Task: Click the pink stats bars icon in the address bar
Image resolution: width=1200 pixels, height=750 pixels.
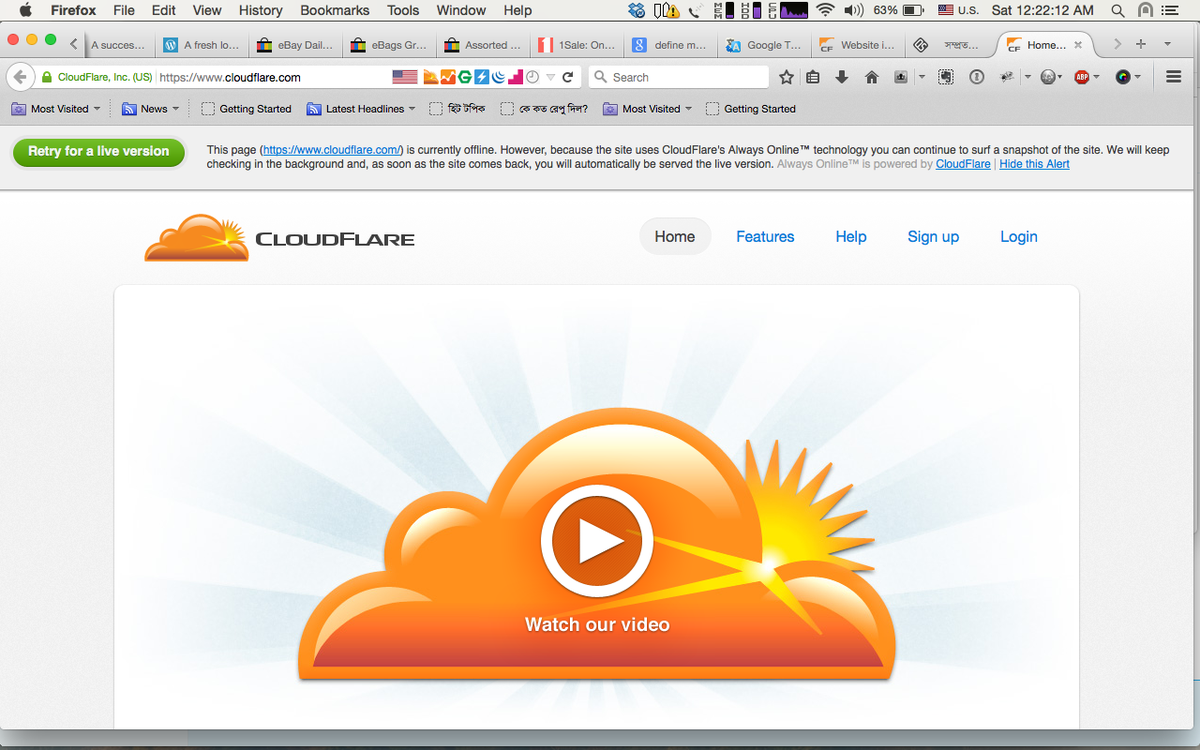Action: click(515, 77)
